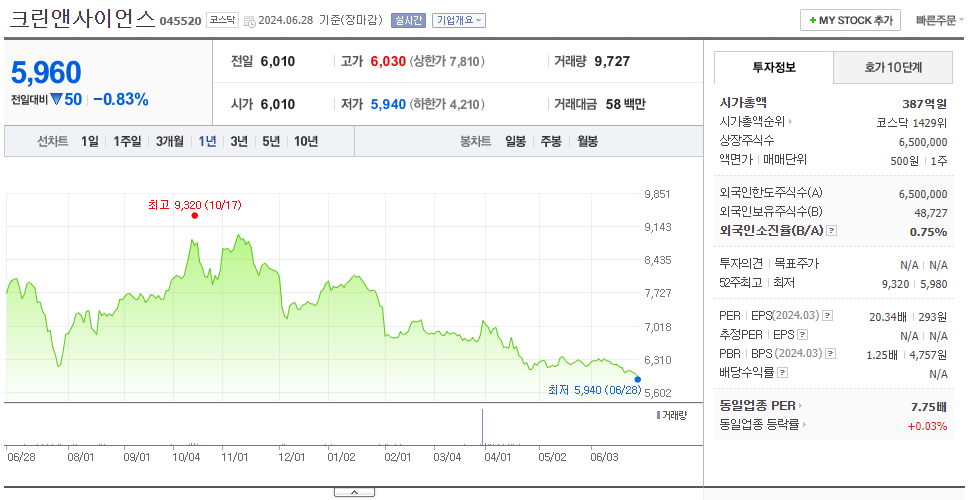Open the 시가총액순위 link

point(753,122)
